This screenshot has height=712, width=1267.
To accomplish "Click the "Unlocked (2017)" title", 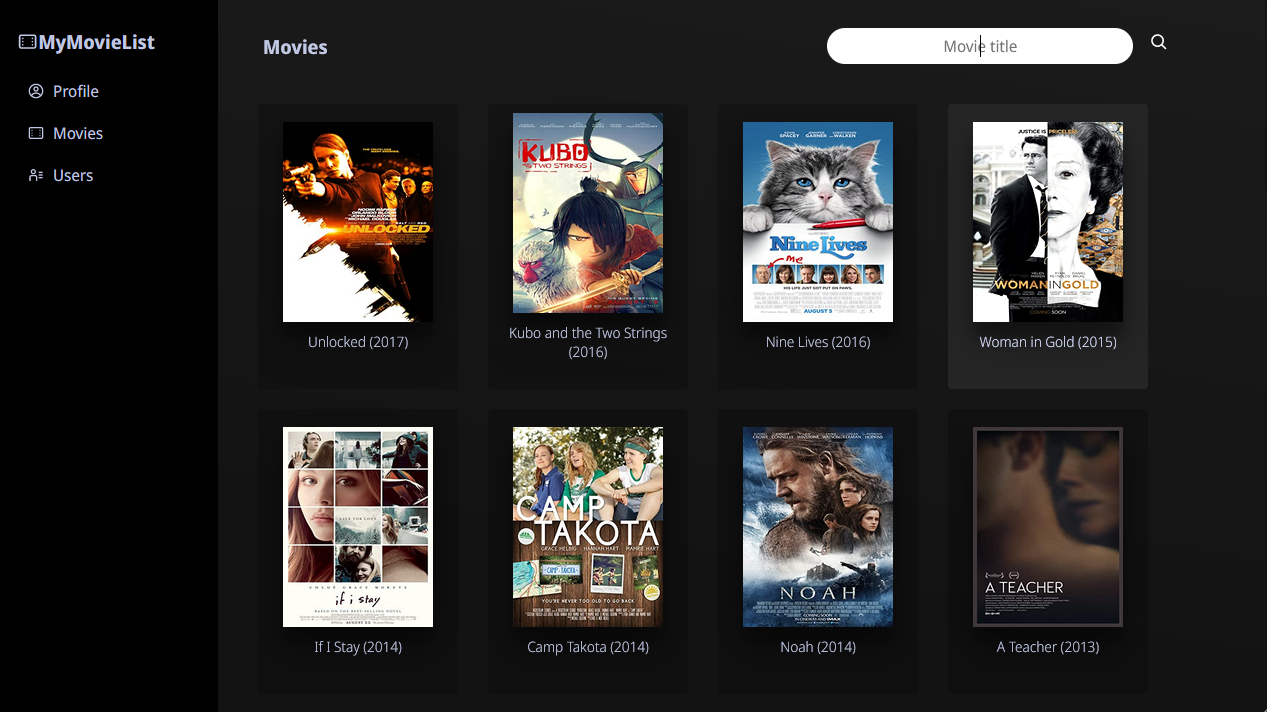I will (358, 342).
